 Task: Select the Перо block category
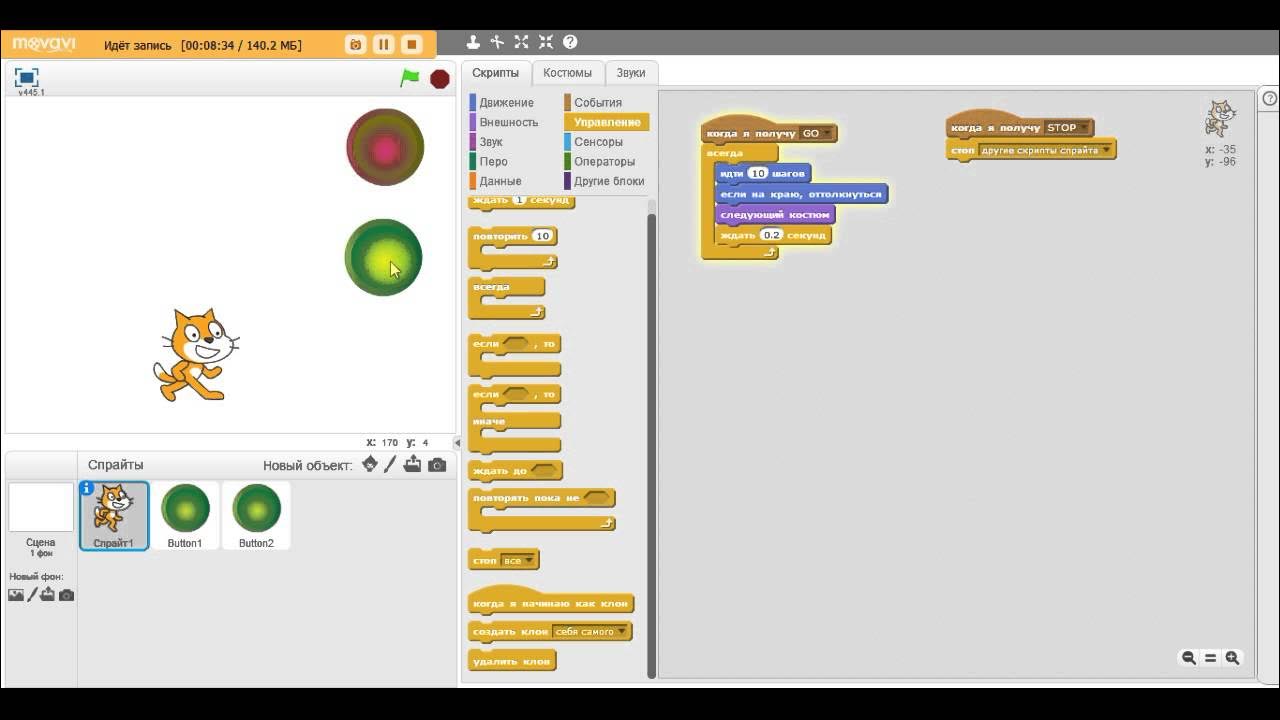[x=493, y=161]
